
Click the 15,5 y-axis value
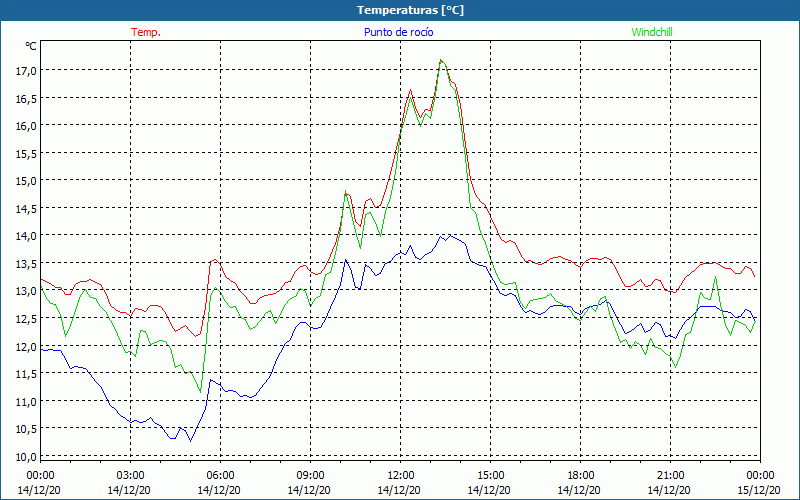click(x=26, y=154)
